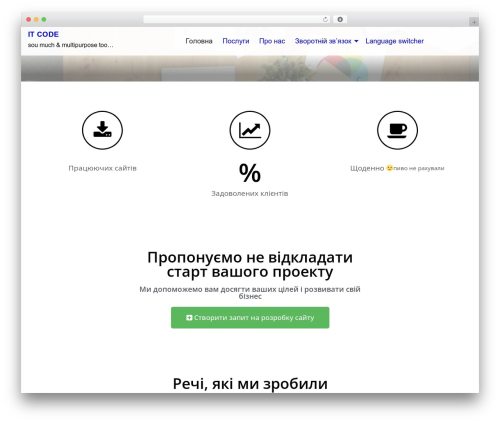
Task: Click the Задоволених клієнтів label
Action: 250,193
